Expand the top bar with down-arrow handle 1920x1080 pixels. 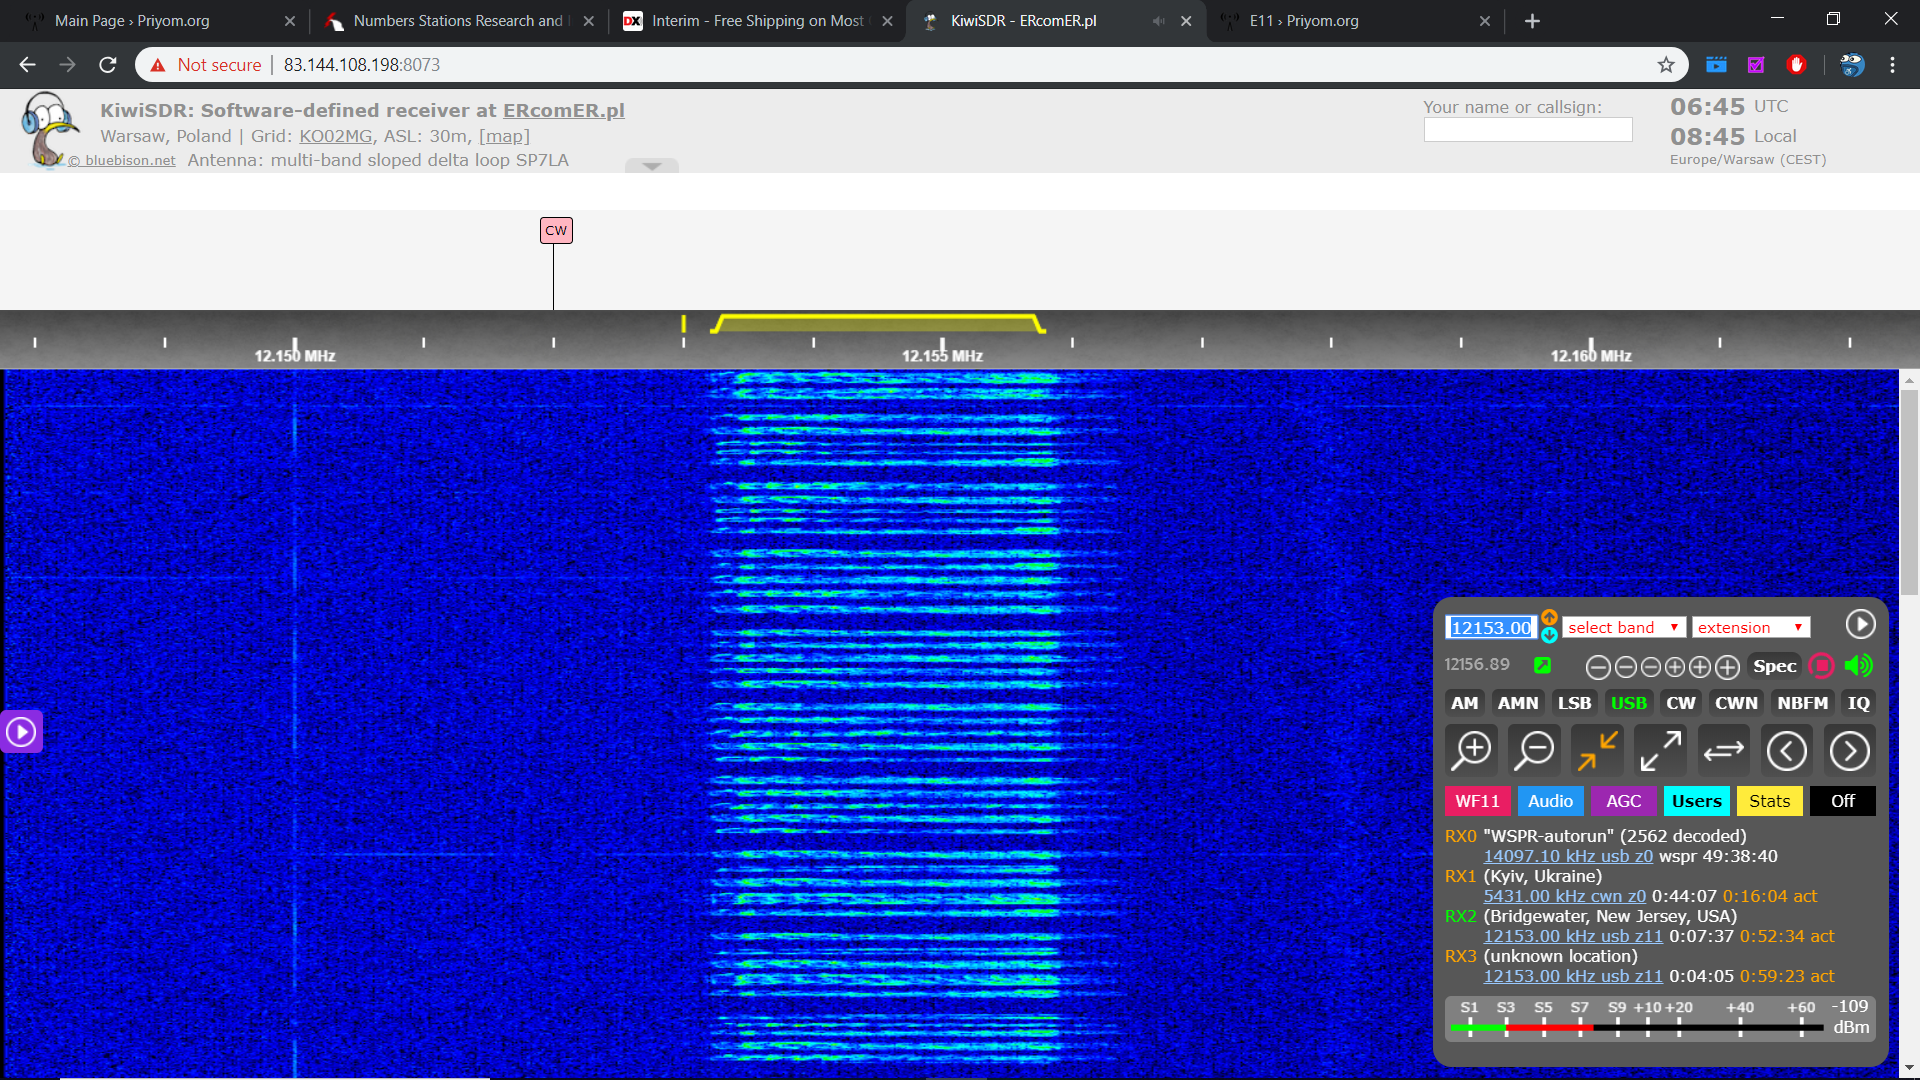pos(652,166)
